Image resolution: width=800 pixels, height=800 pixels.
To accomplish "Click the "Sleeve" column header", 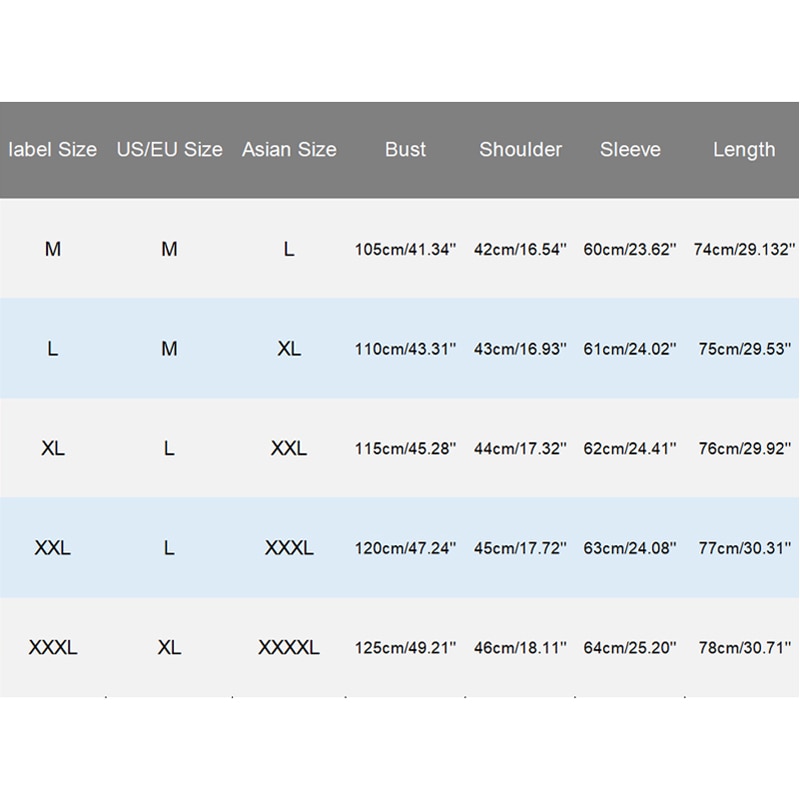I will [630, 150].
